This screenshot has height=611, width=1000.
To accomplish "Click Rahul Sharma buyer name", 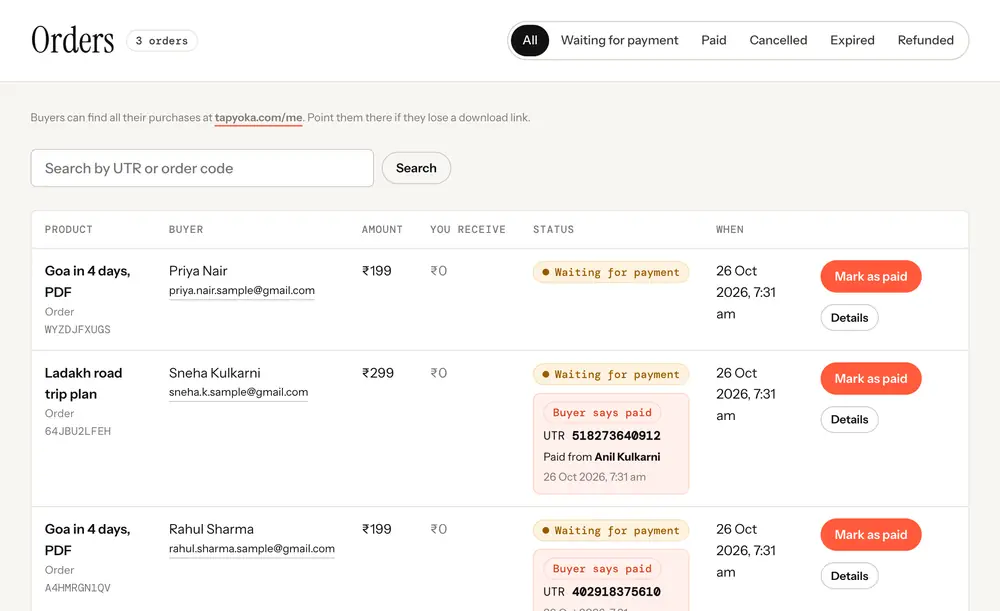I will click(x=211, y=529).
